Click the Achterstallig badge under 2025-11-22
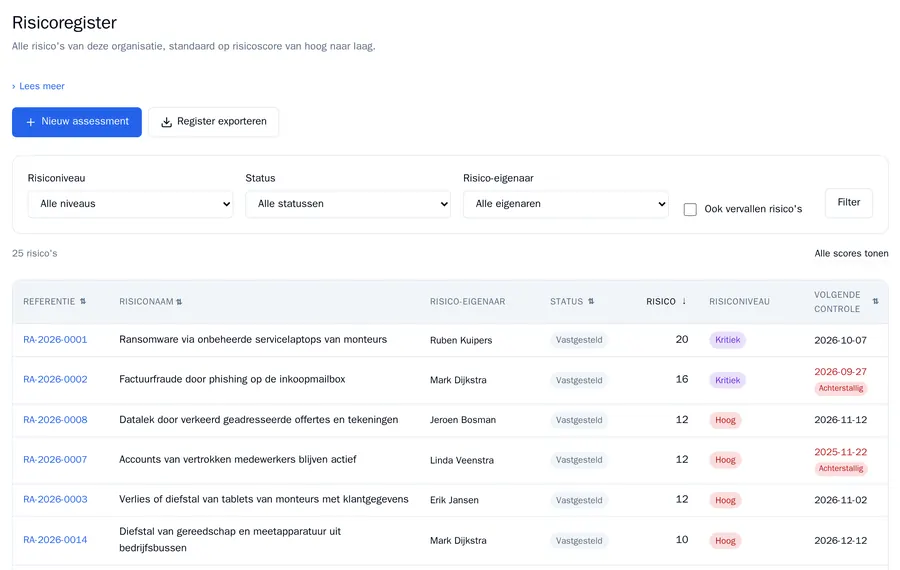 point(840,468)
